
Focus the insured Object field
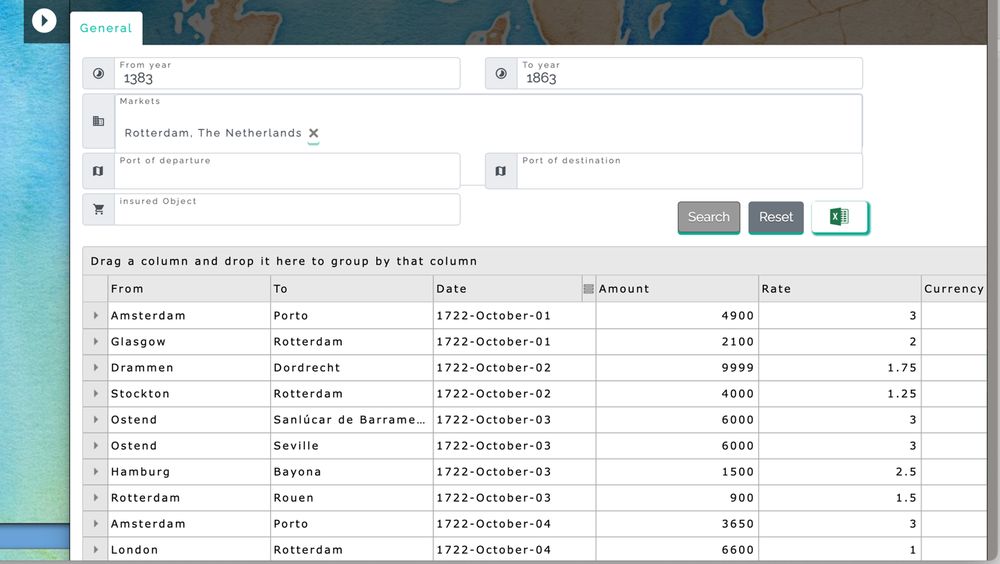tap(287, 209)
